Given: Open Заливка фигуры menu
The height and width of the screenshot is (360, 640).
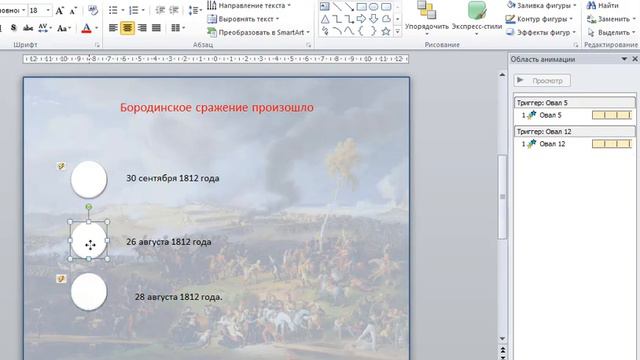Looking at the screenshot, I should (542, 6).
